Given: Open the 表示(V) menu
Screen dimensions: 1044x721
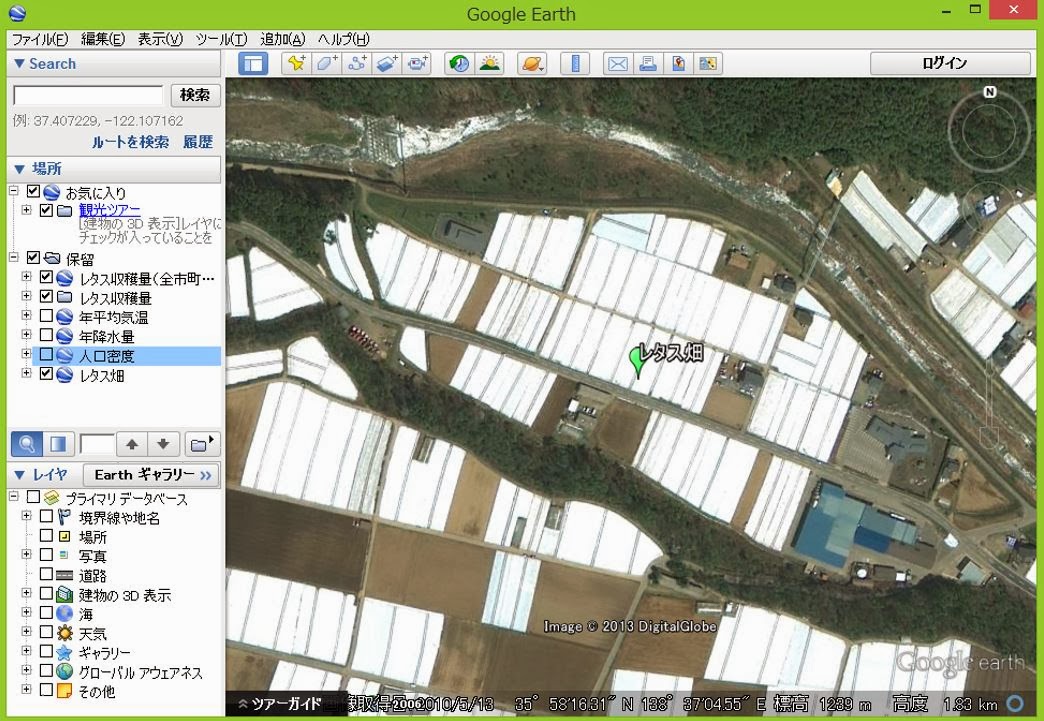Looking at the screenshot, I should coord(160,39).
